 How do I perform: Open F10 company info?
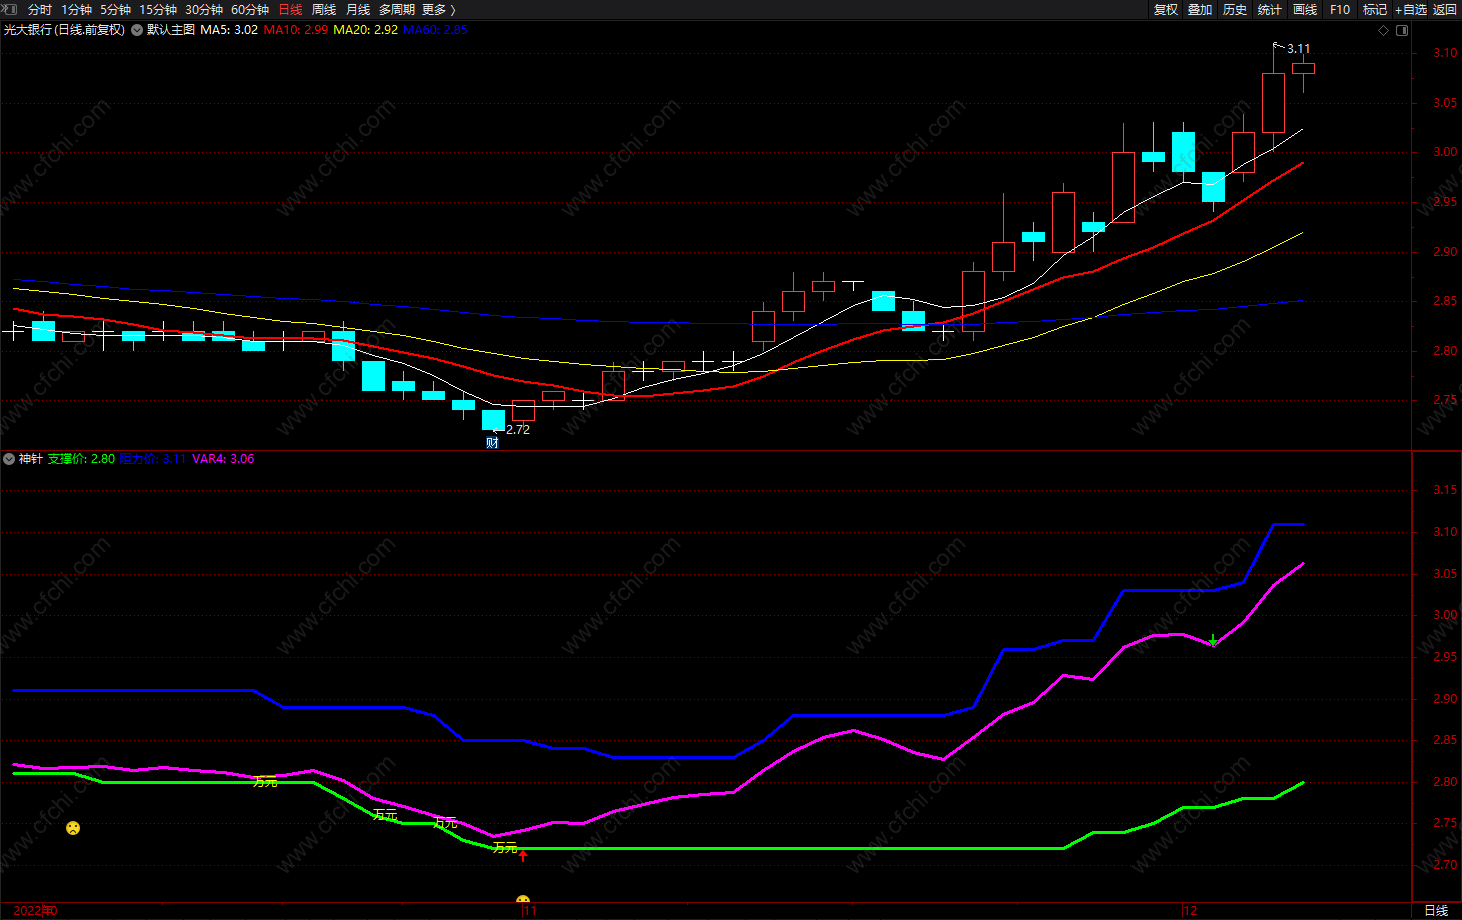click(1340, 9)
